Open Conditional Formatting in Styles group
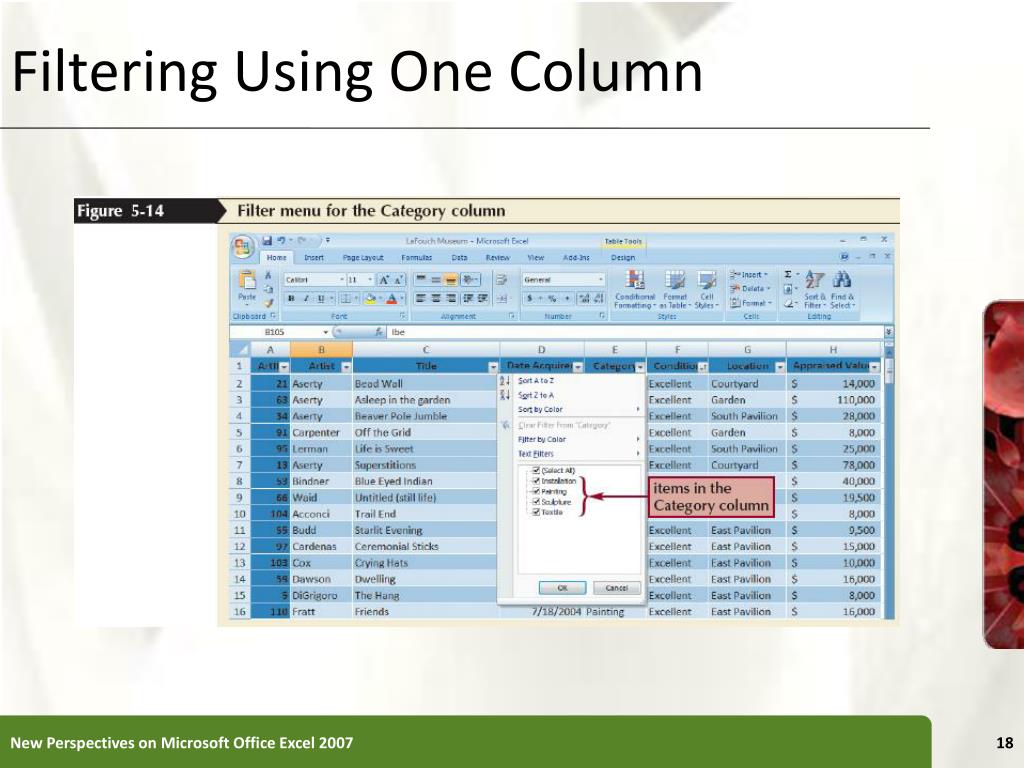The image size is (1024, 768). click(635, 289)
